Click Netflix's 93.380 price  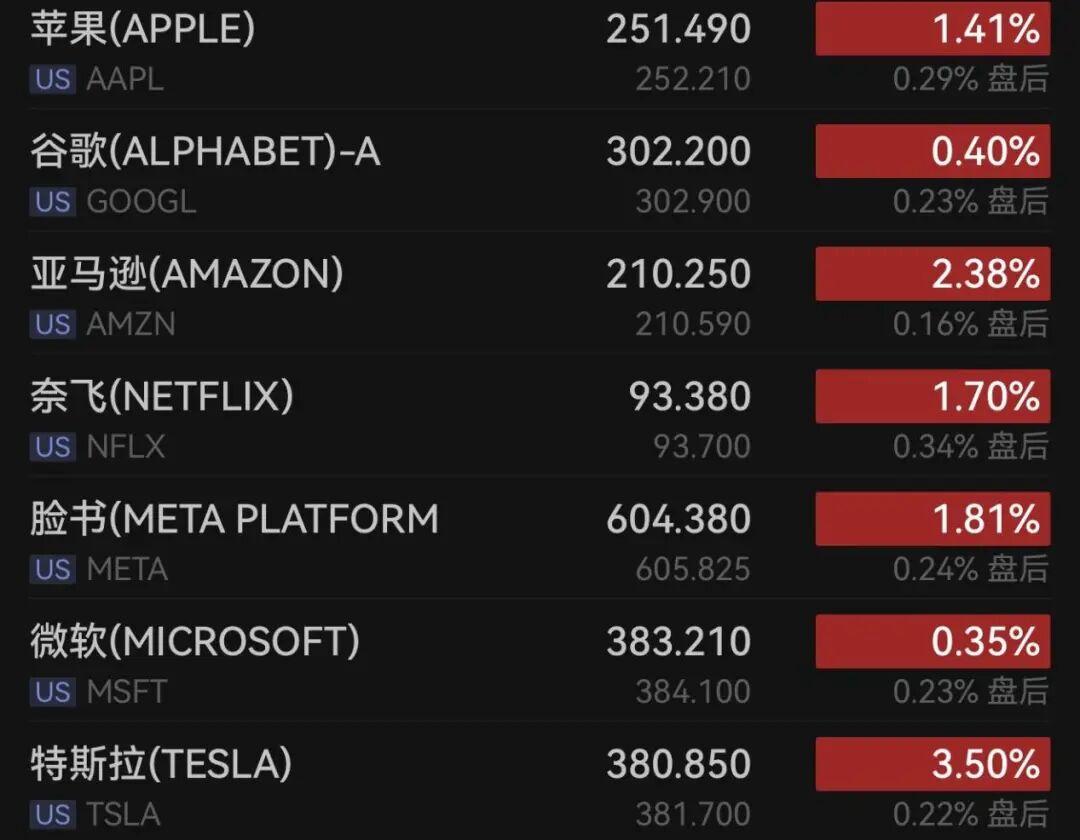click(689, 397)
